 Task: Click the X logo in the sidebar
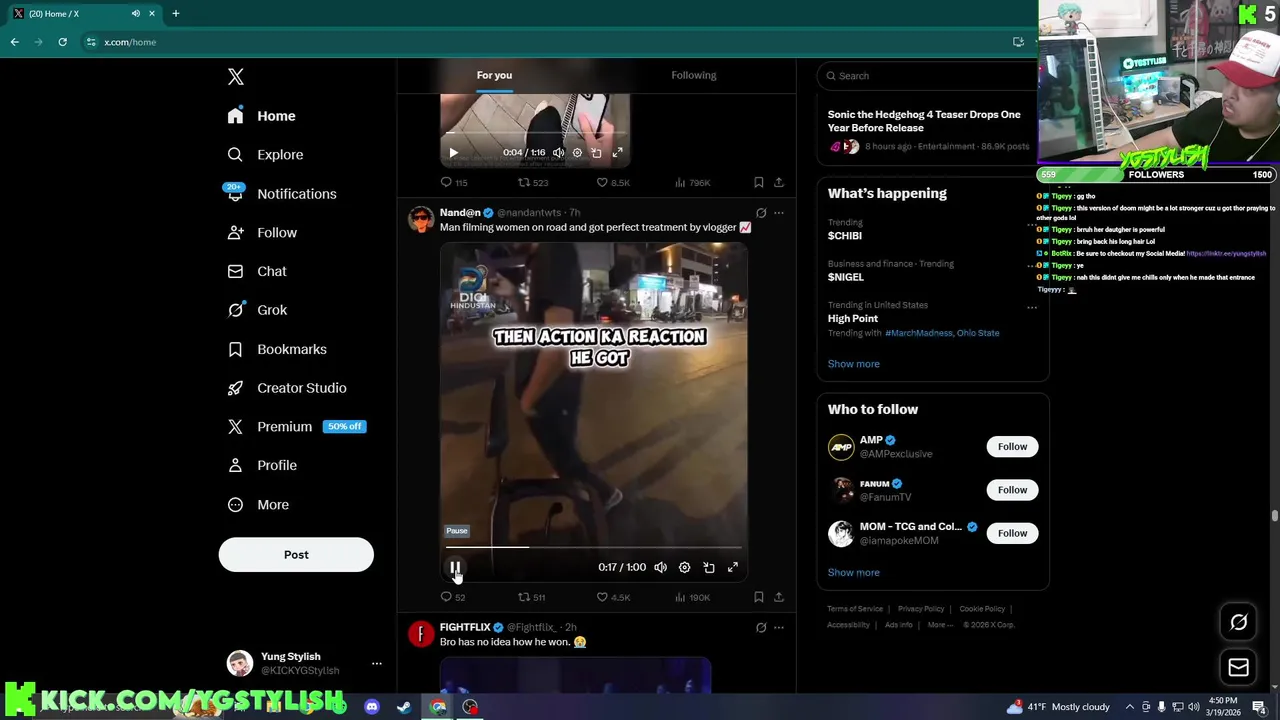coord(235,77)
